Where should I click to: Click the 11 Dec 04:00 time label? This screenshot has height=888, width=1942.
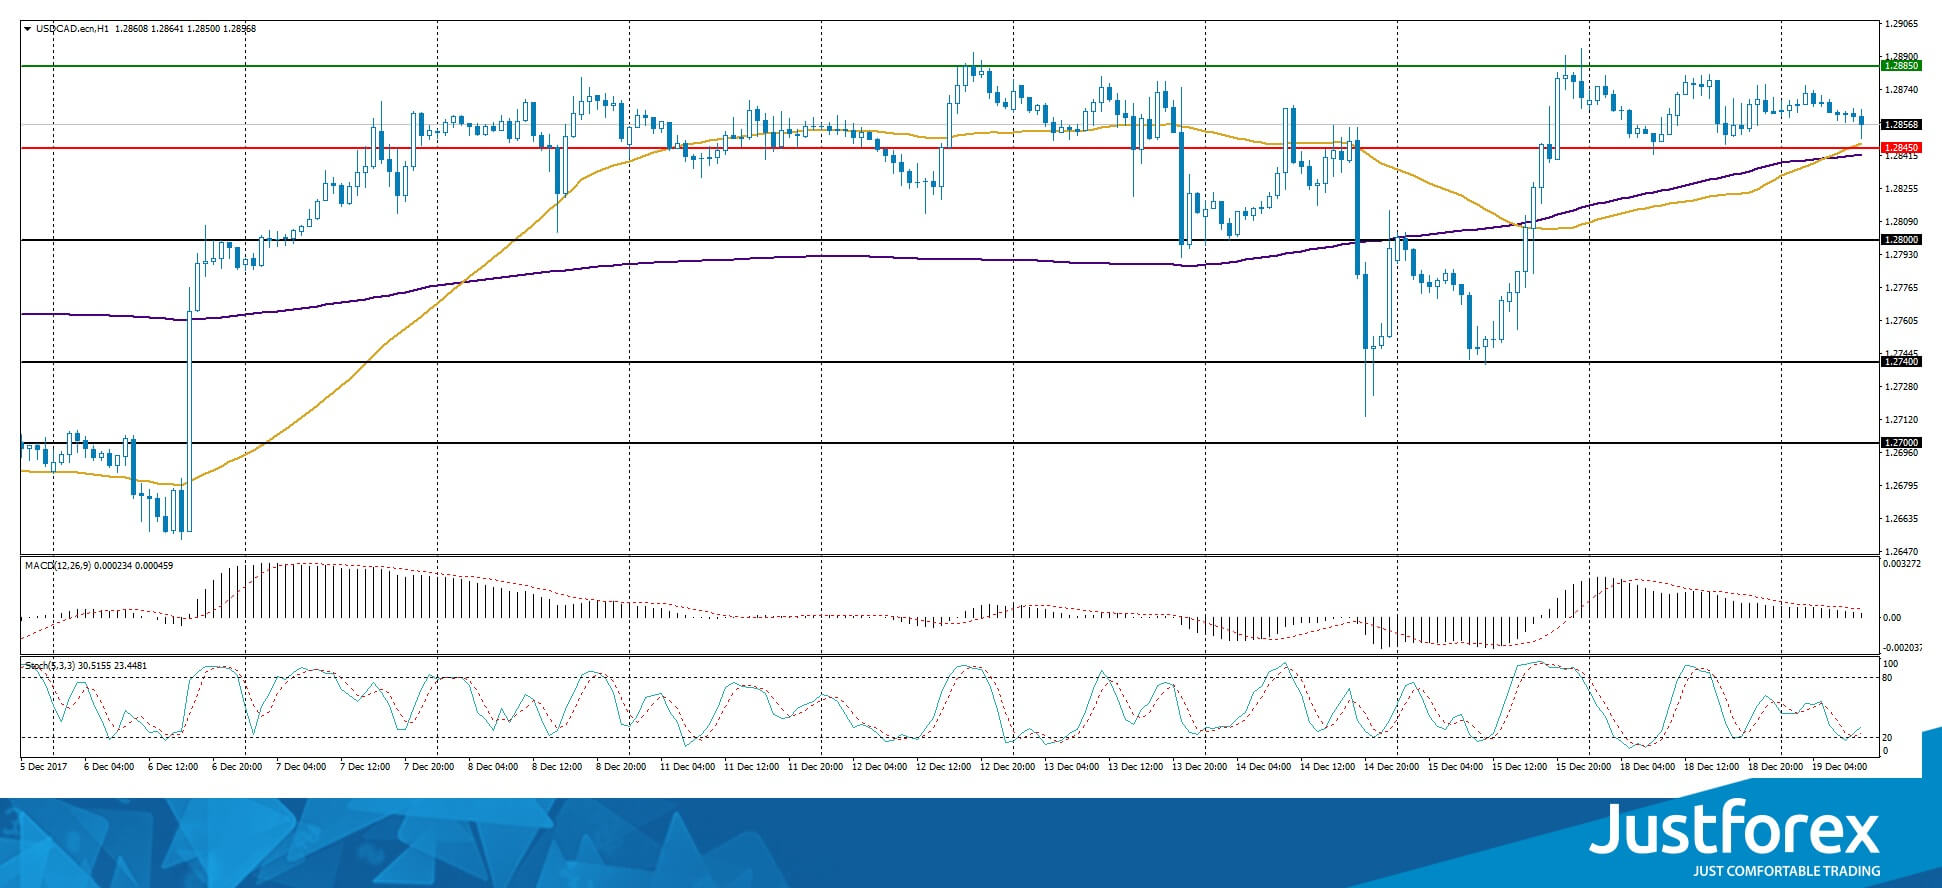click(x=687, y=767)
